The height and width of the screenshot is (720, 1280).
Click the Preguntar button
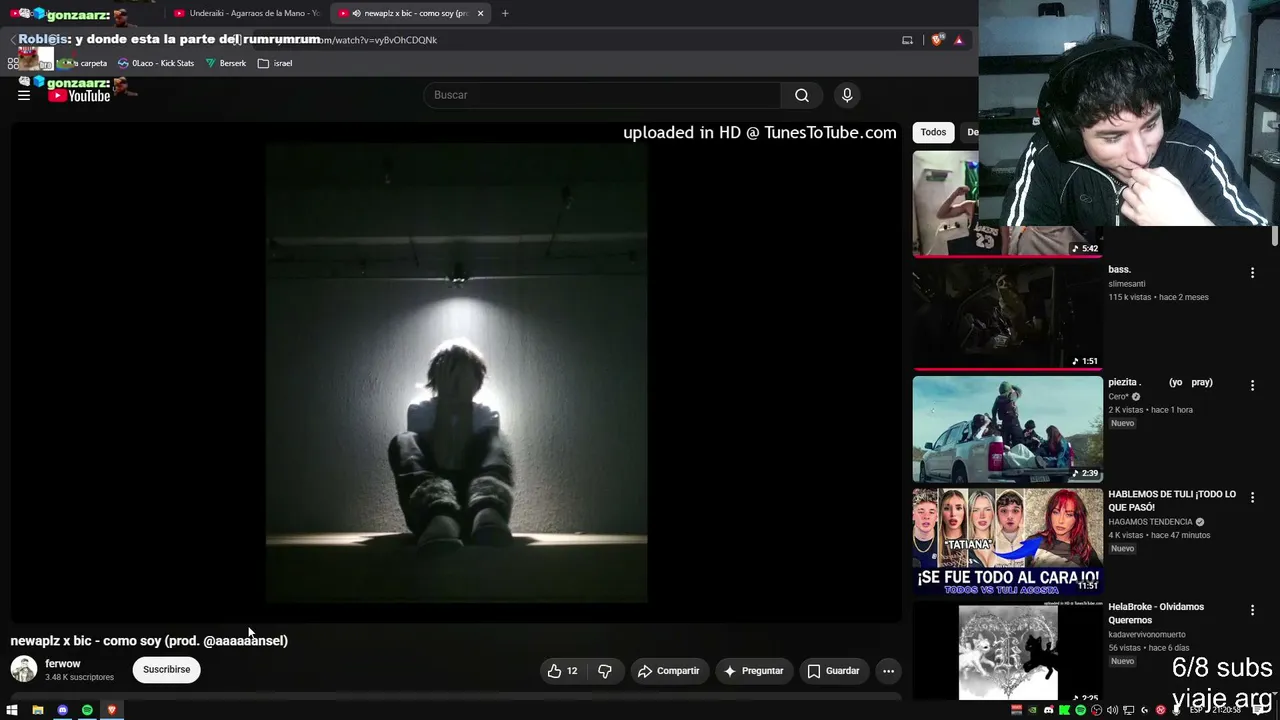click(x=753, y=671)
